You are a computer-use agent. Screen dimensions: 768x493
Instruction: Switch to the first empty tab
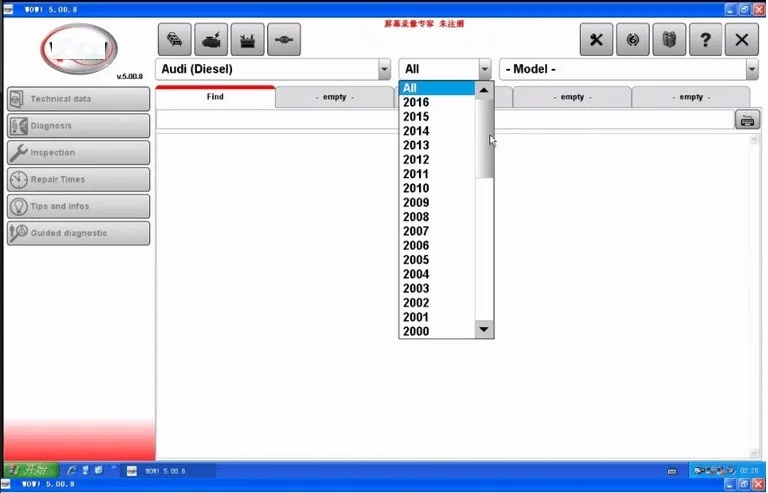[x=335, y=97]
